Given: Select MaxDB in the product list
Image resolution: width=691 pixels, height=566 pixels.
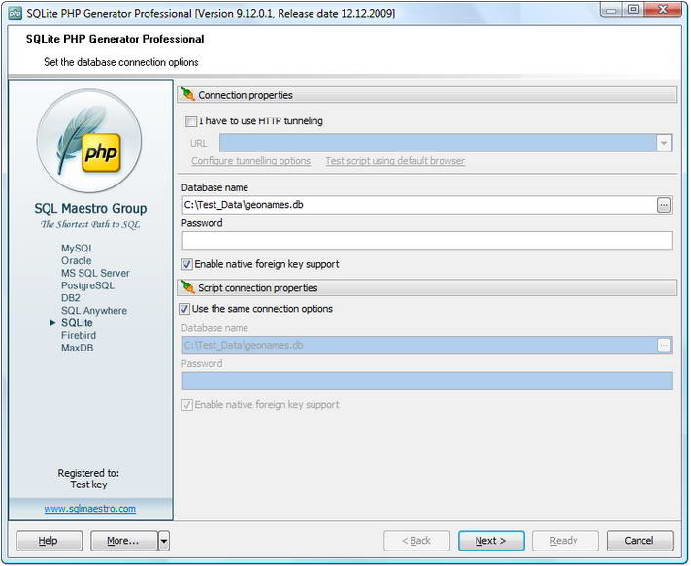Looking at the screenshot, I should [77, 348].
